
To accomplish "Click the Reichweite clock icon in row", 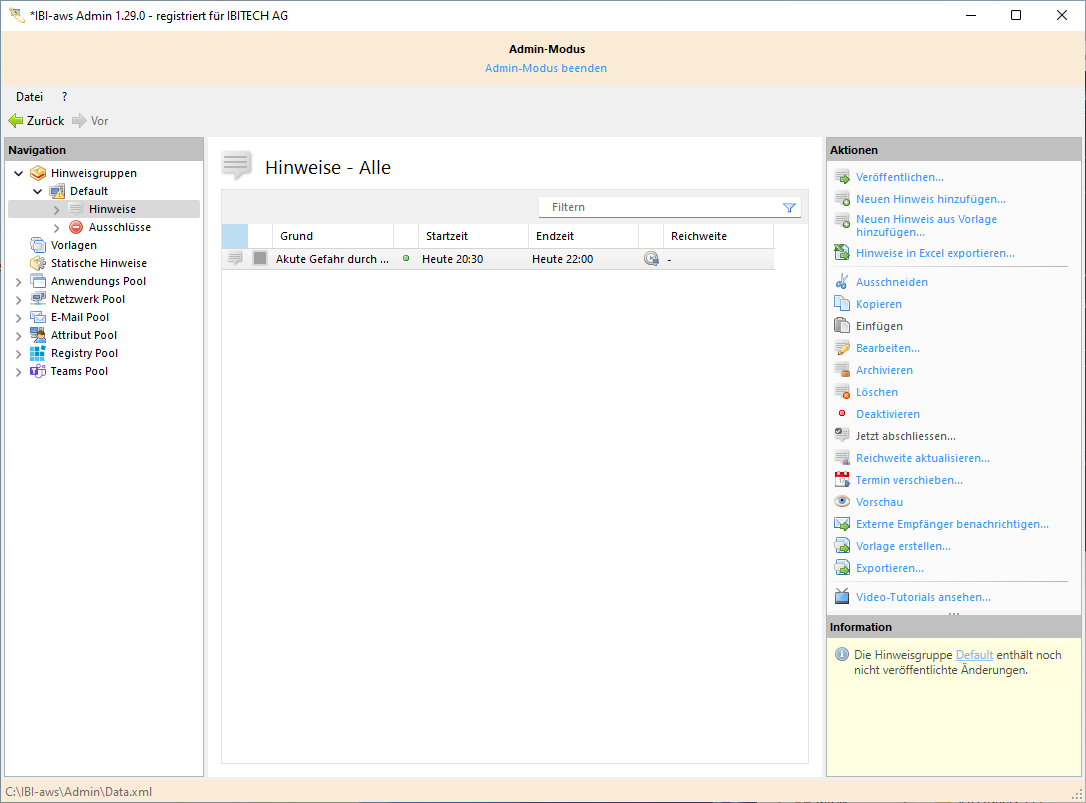I will coord(651,259).
